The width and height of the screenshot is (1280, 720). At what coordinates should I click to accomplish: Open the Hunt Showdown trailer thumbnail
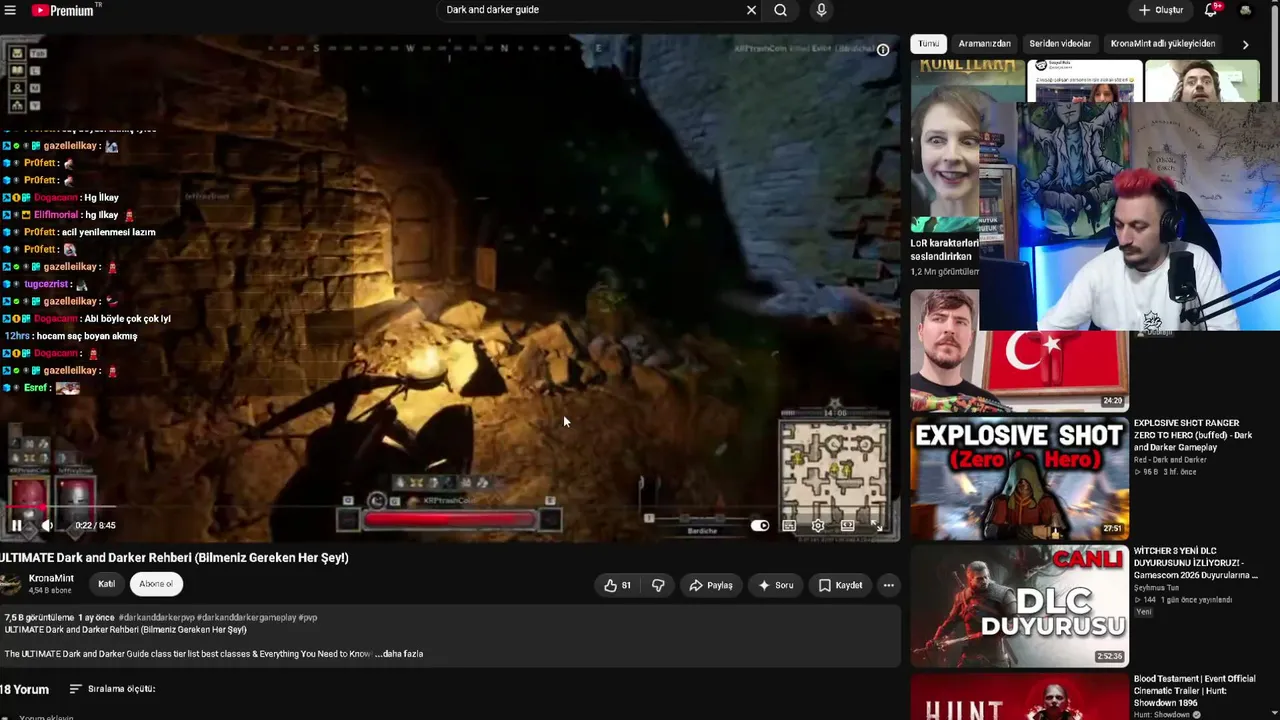pos(1019,697)
